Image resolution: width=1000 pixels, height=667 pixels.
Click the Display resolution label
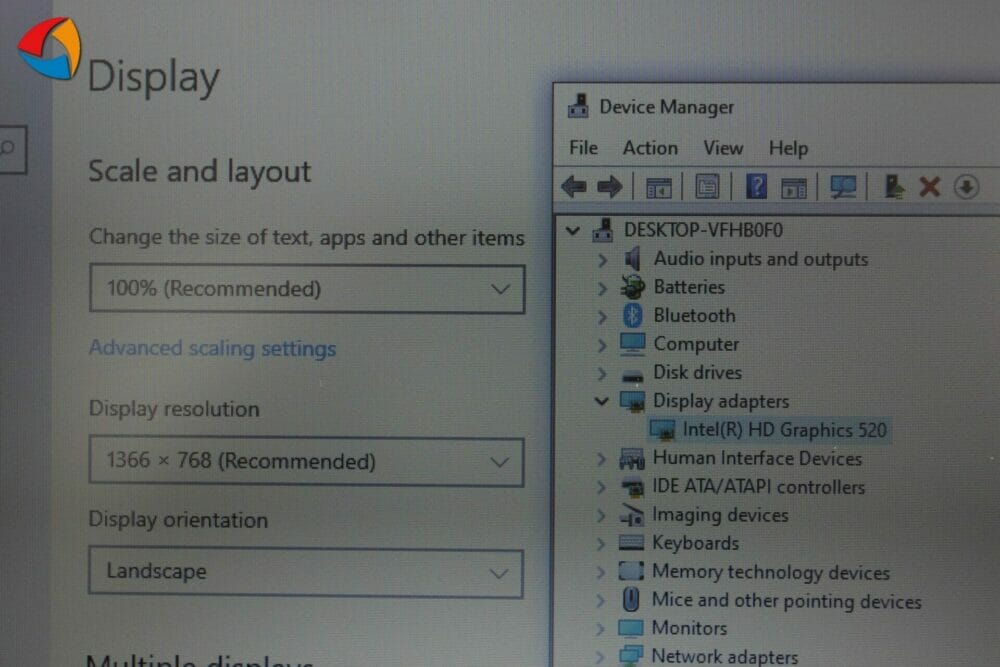pos(174,409)
